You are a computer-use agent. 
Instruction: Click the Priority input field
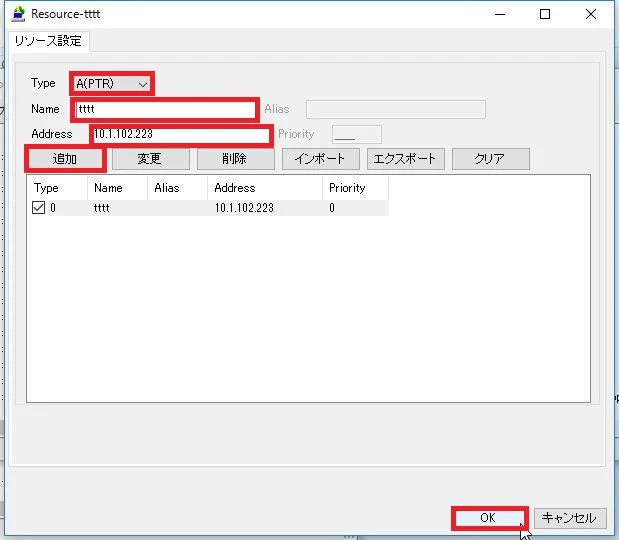[357, 134]
